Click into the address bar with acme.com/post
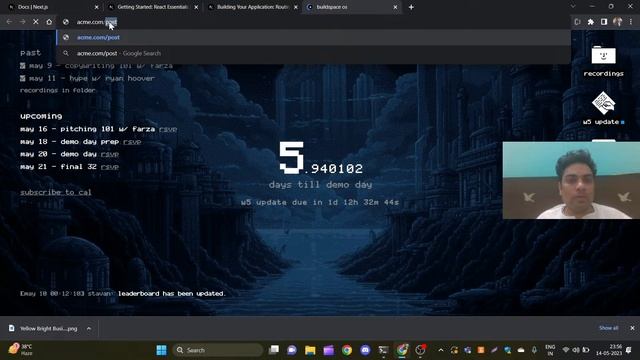This screenshot has height=360, width=640. click(314, 22)
